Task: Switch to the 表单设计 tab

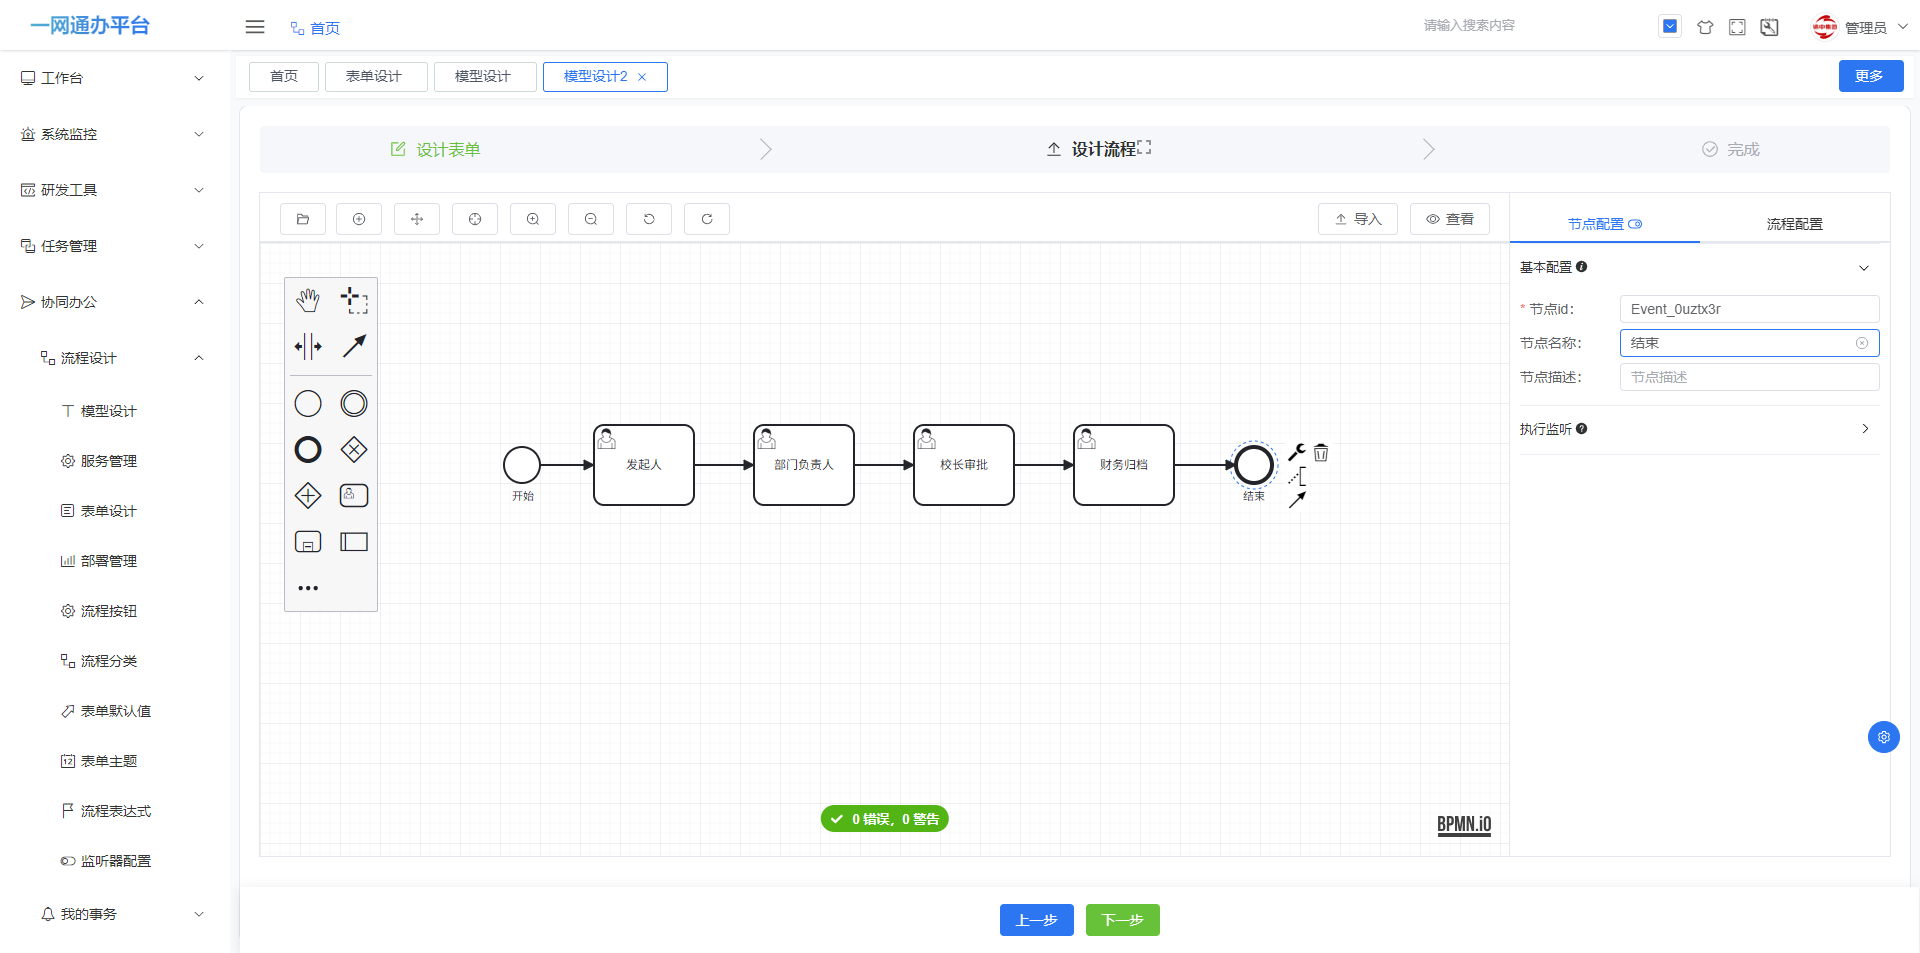Action: (376, 77)
